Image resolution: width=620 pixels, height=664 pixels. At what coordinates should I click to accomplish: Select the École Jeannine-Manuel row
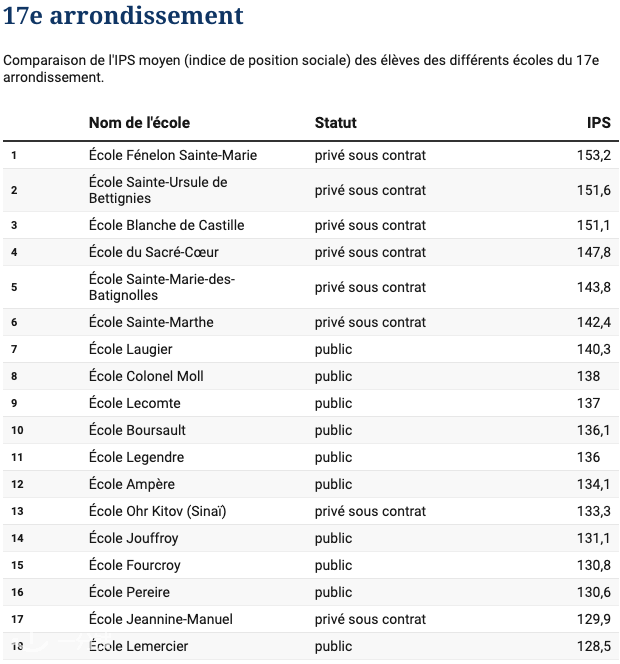click(310, 619)
